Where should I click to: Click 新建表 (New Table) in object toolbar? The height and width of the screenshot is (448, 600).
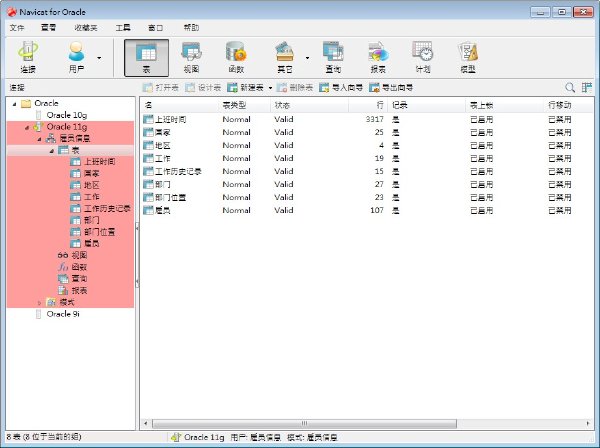tap(245, 88)
